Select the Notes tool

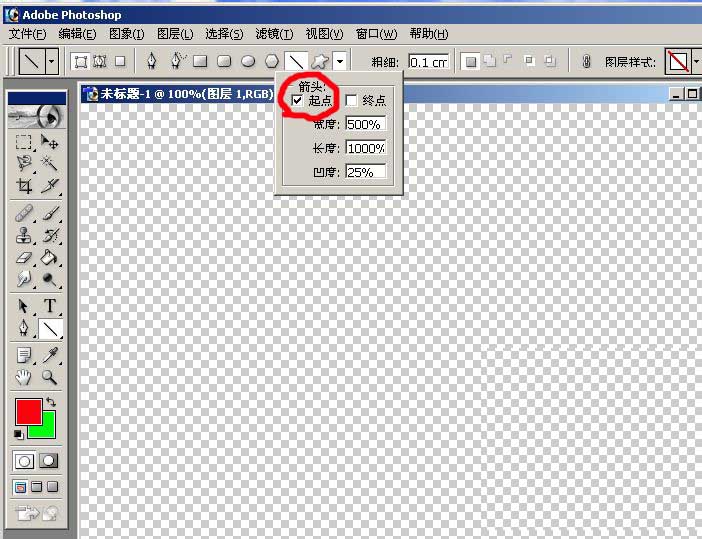(24, 355)
